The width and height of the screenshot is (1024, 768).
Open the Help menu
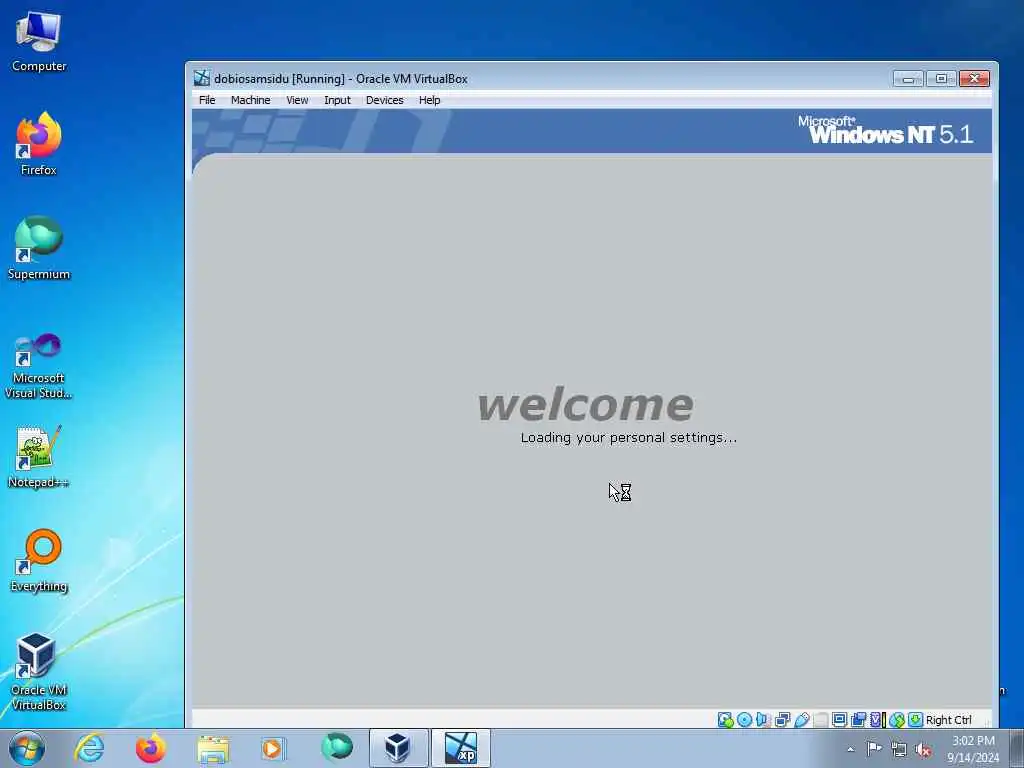[429, 100]
